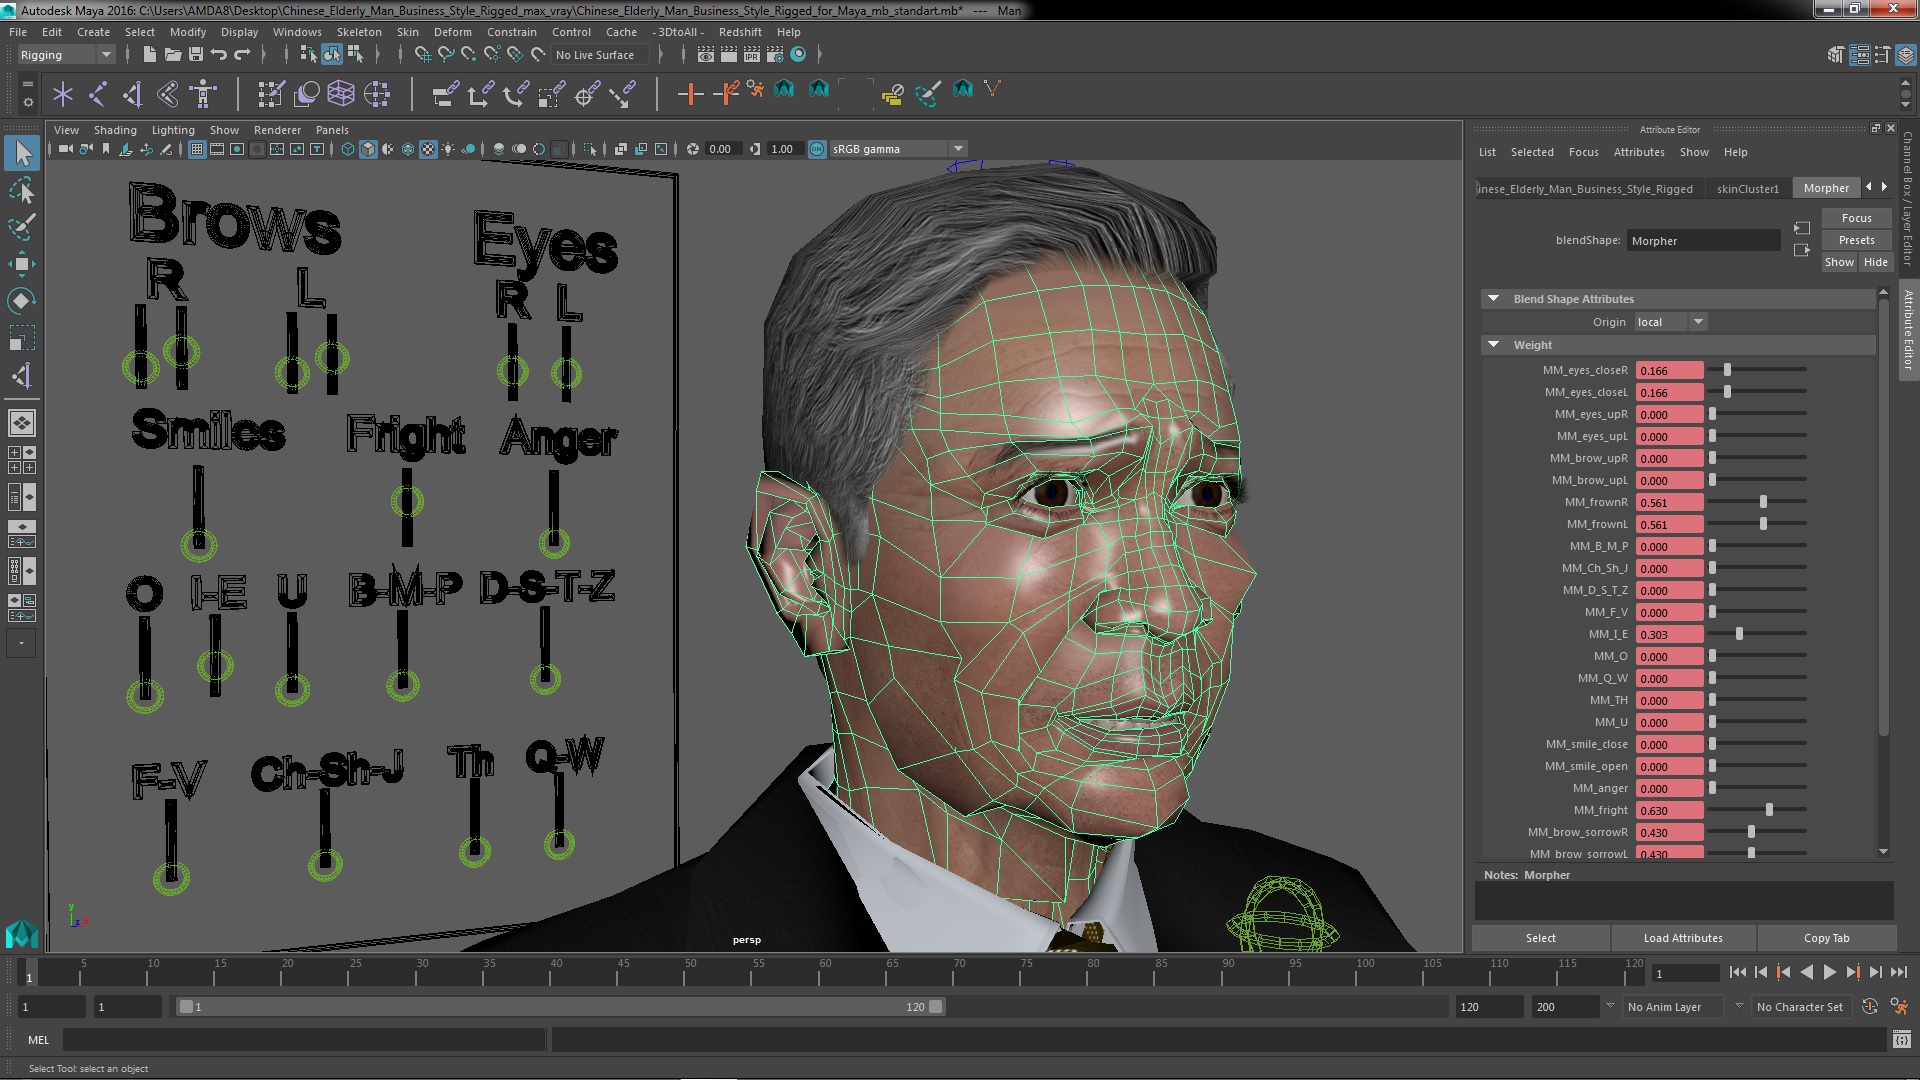
Task: Click the Focus button
Action: tap(1856, 218)
